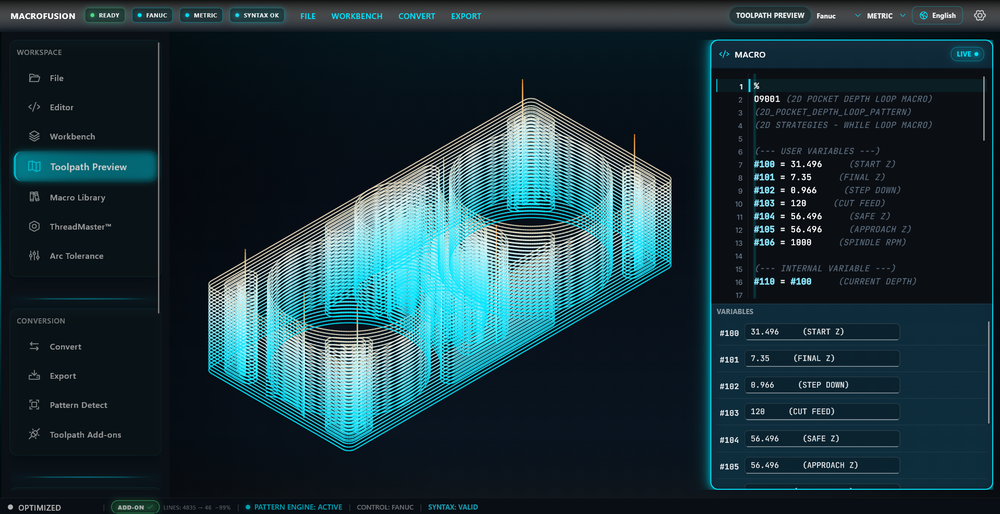Open the Fanuc controller dropdown
Screen dimensions: 1000x514
click(x=837, y=16)
